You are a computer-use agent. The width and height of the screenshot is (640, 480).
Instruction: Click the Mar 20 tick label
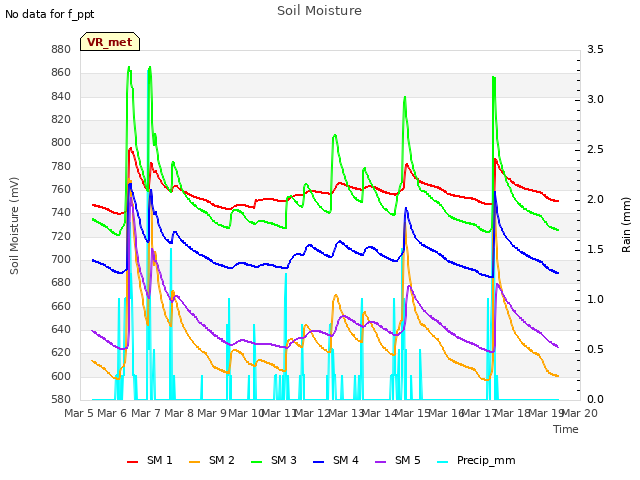580,413
